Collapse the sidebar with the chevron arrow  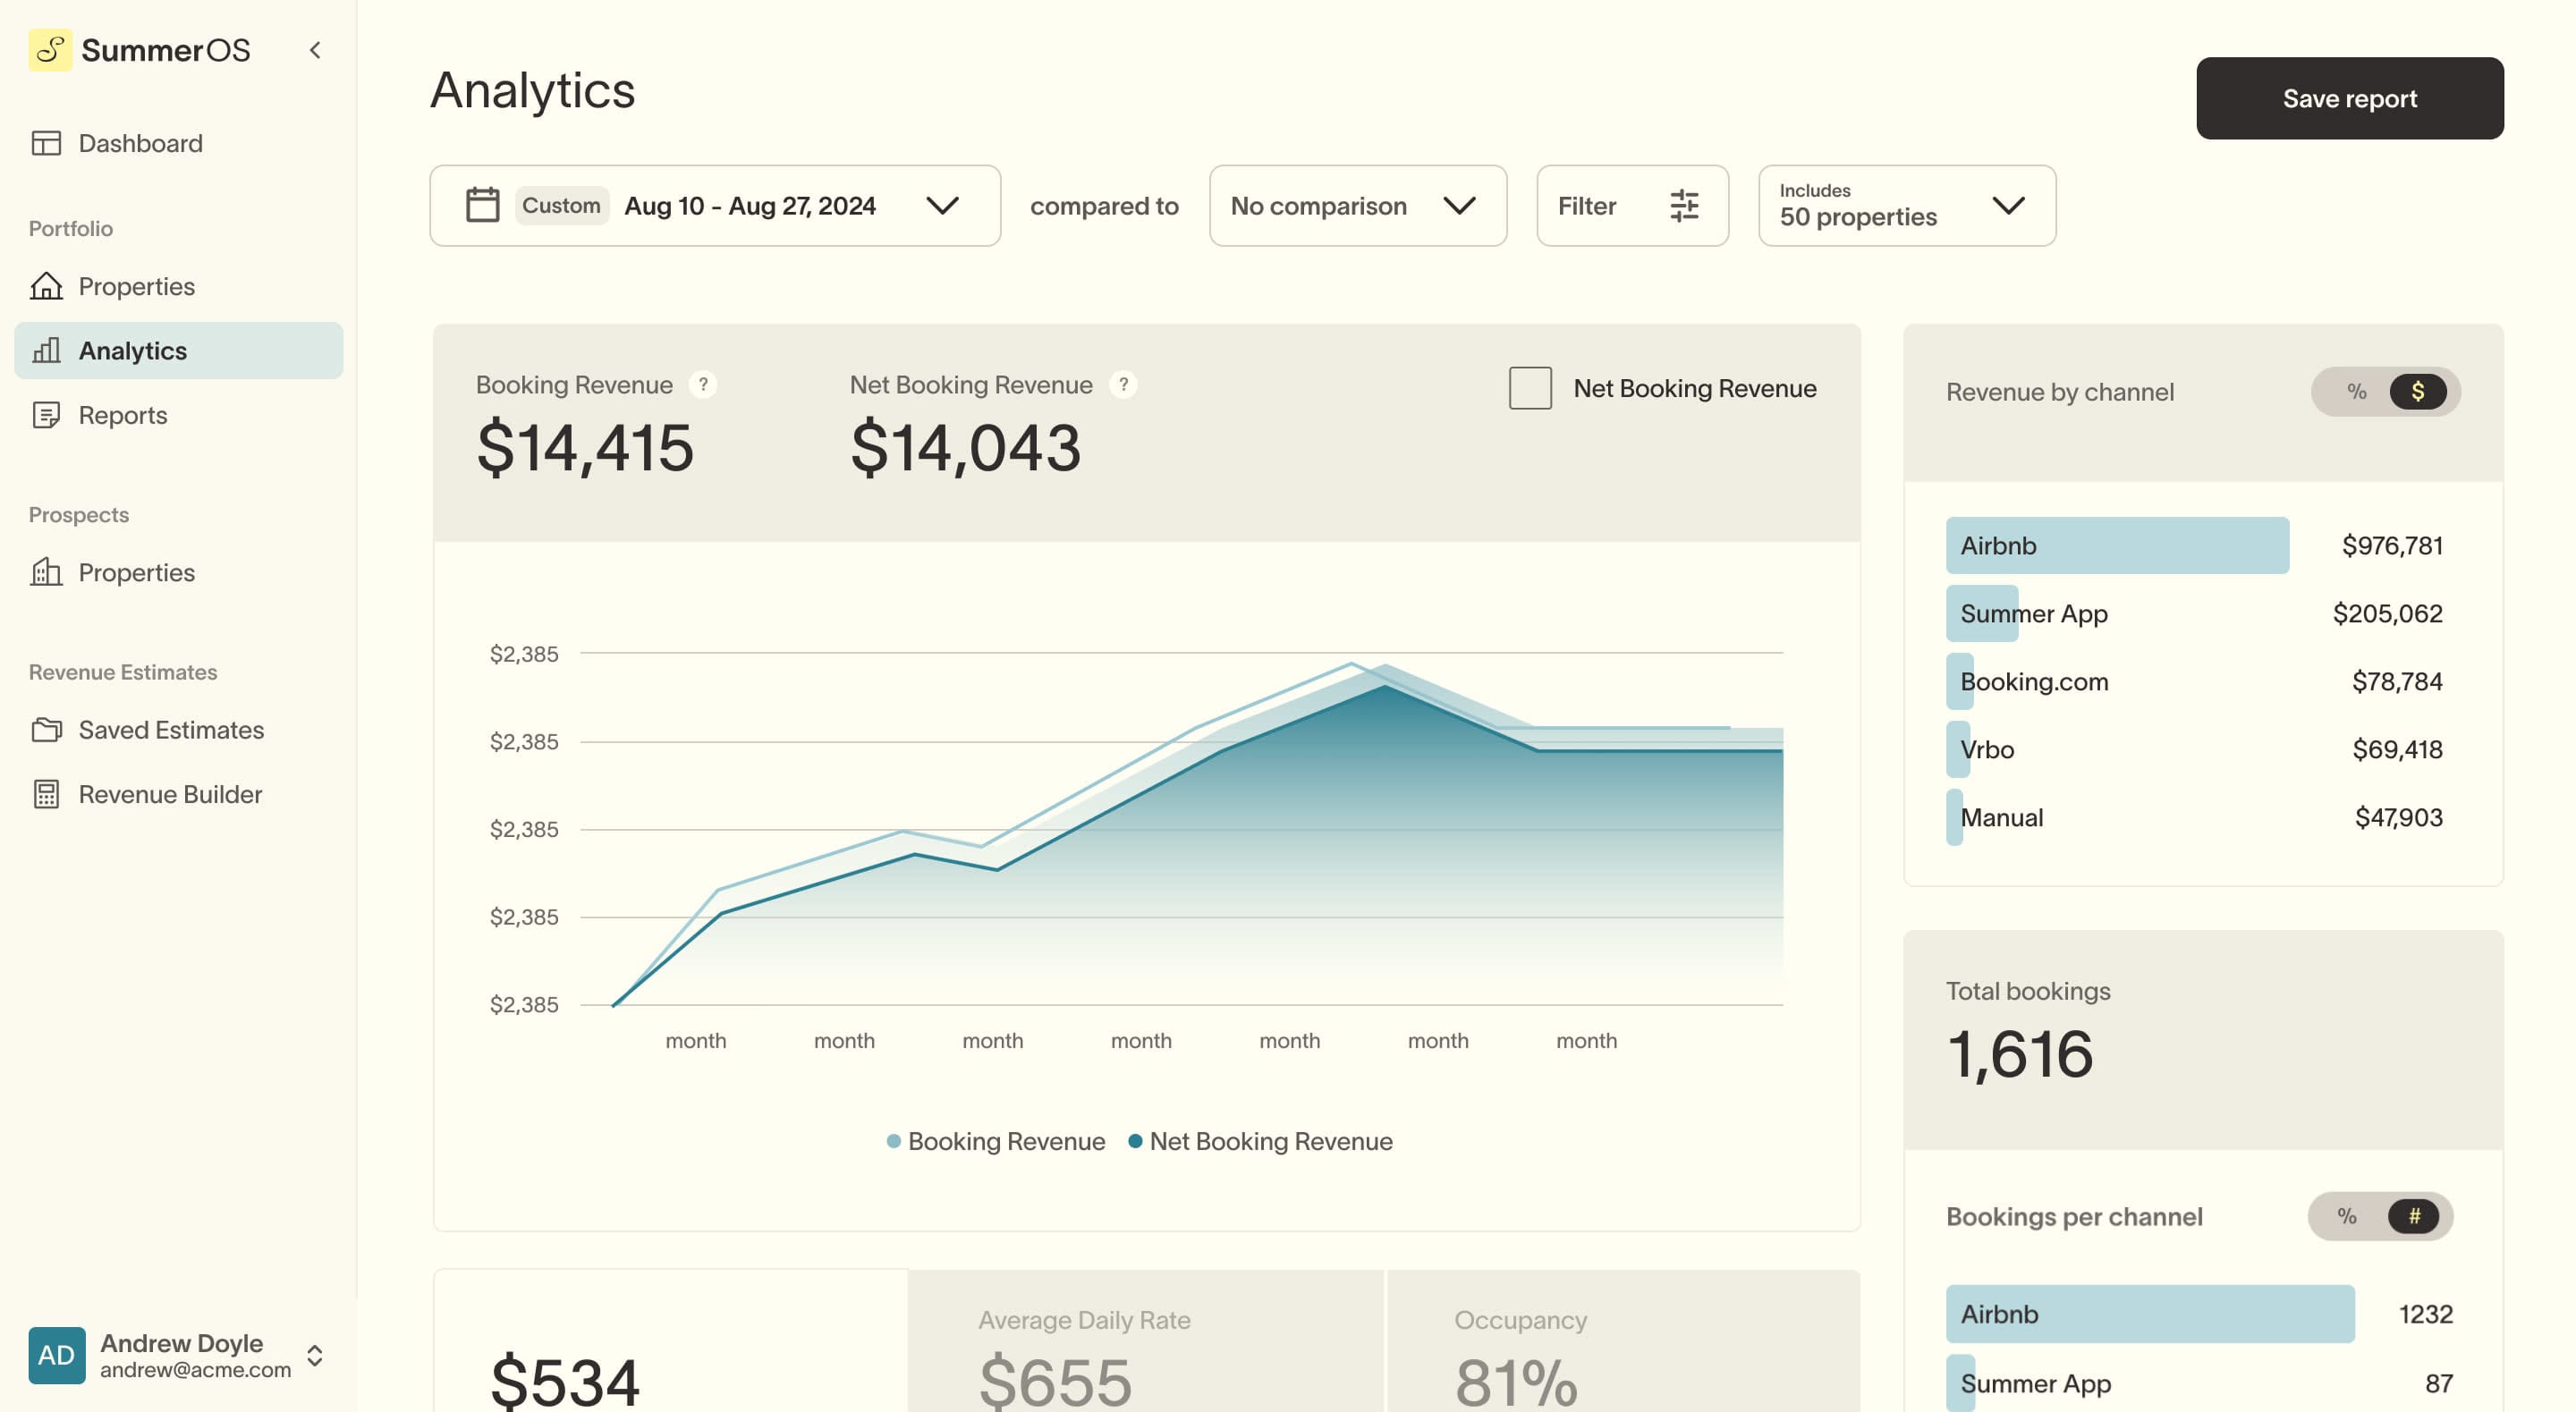tap(315, 50)
